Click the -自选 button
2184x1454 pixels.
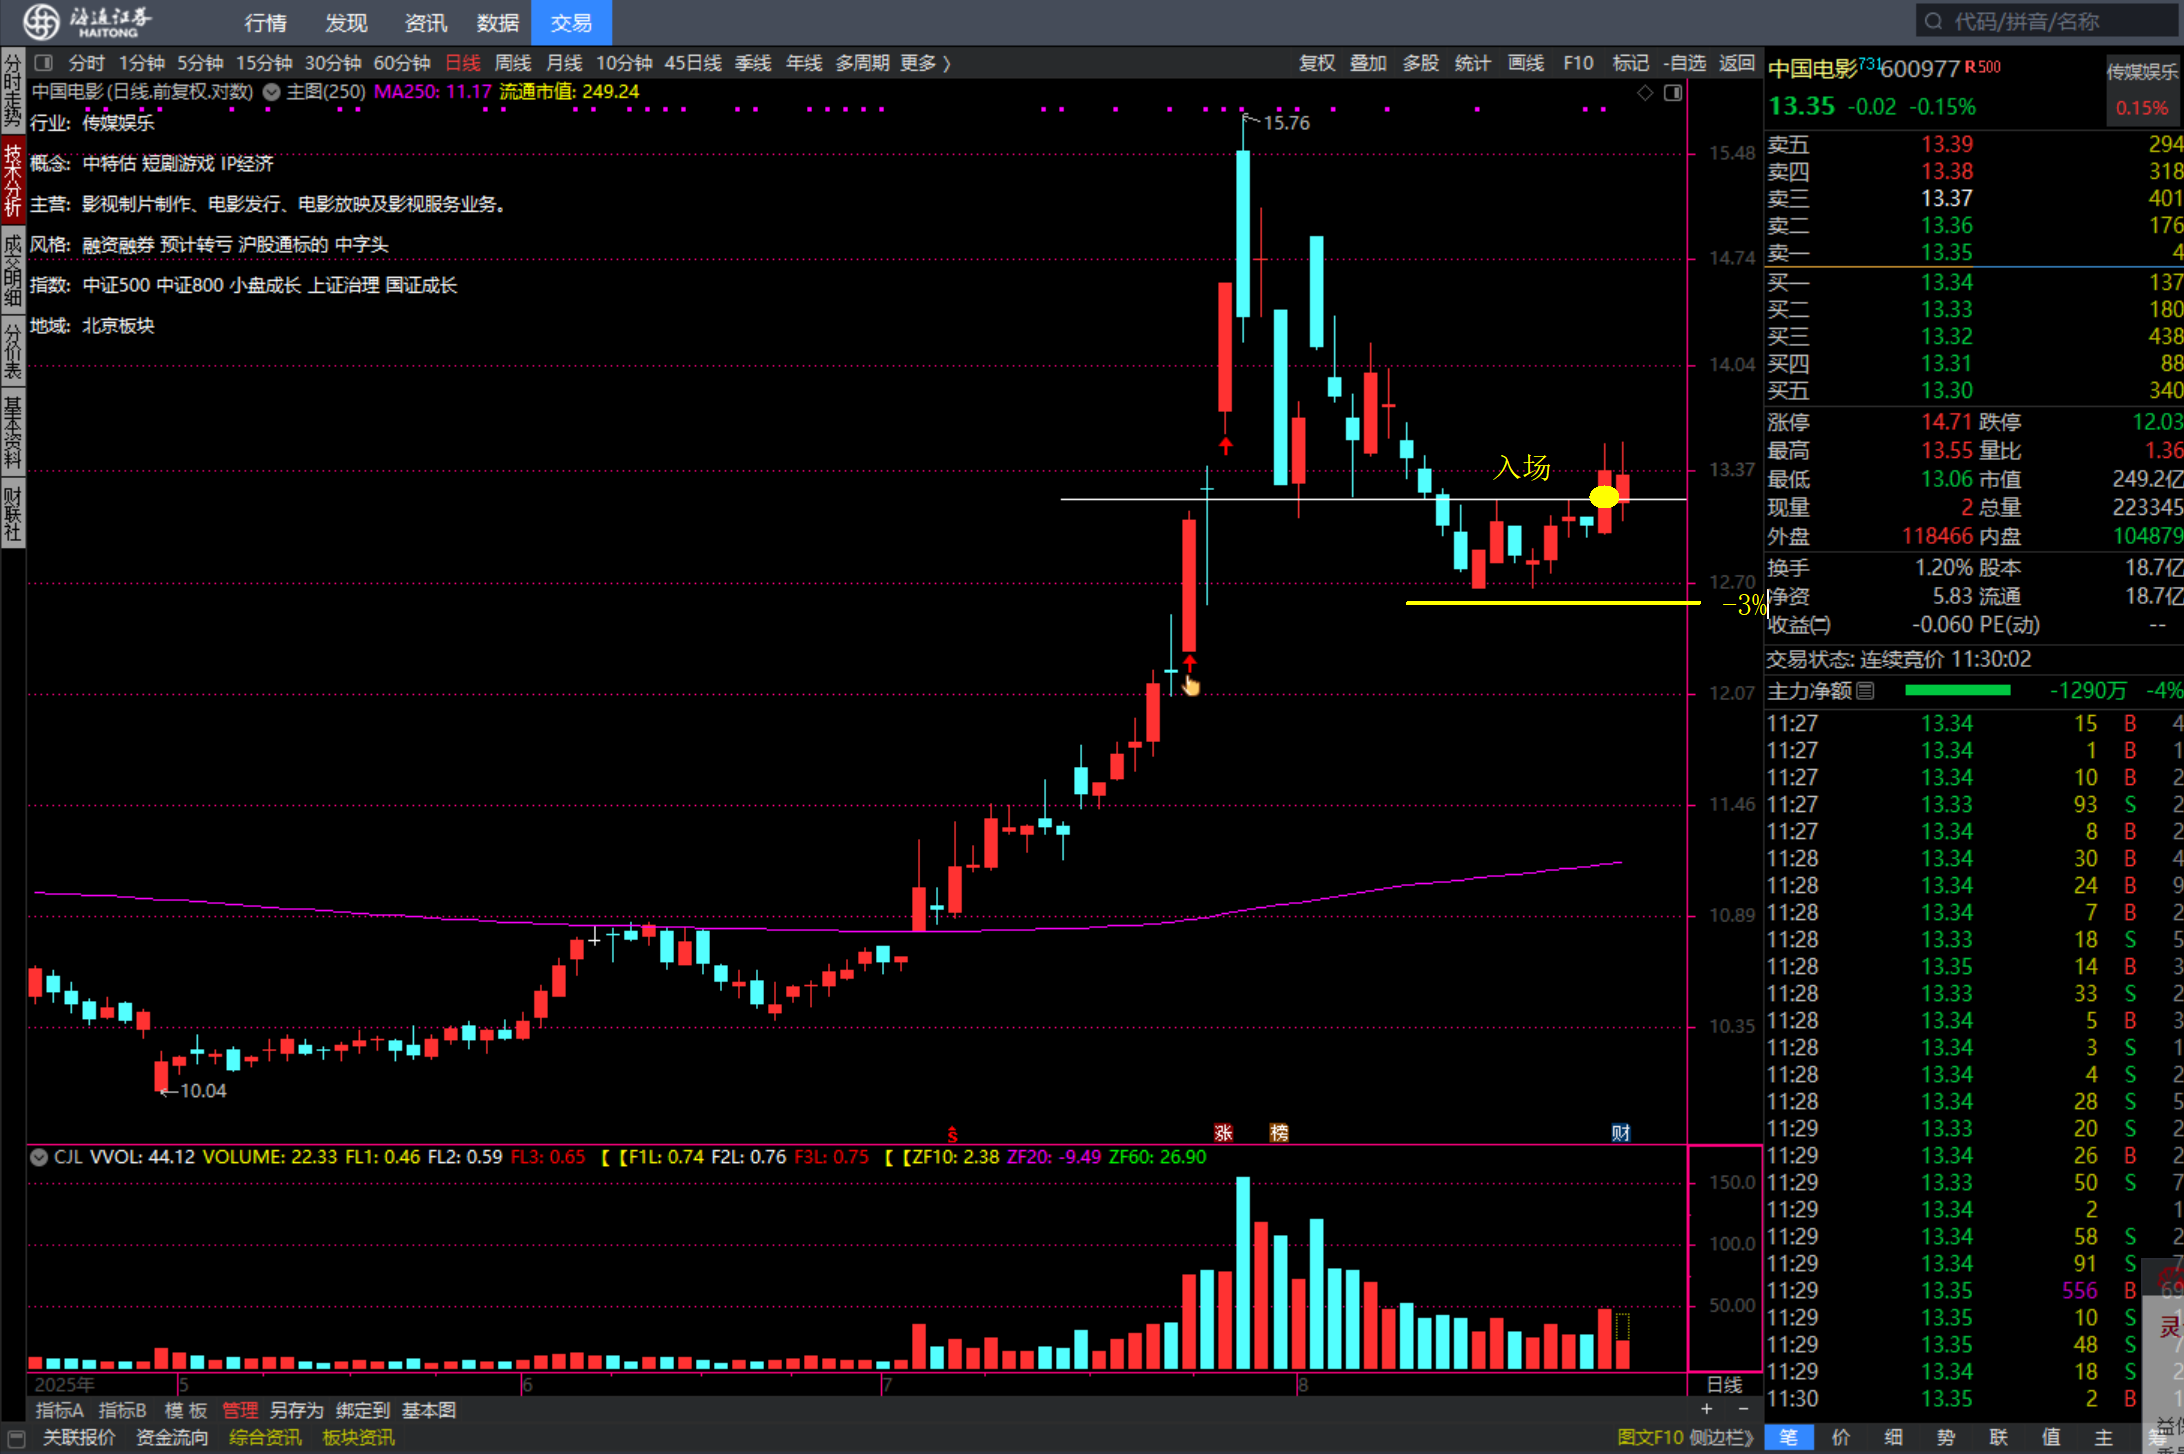coord(1684,63)
